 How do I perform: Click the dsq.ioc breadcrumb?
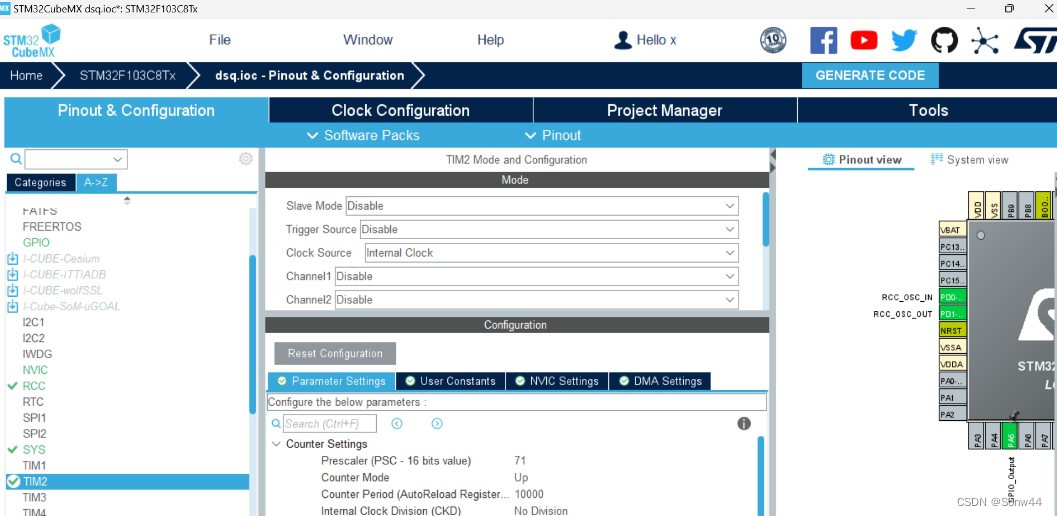pos(309,76)
